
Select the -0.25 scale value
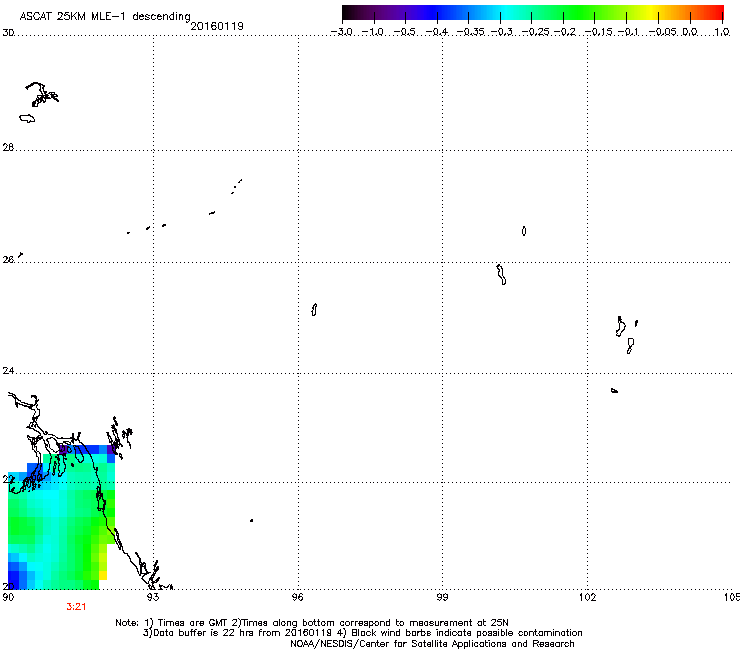click(x=536, y=32)
